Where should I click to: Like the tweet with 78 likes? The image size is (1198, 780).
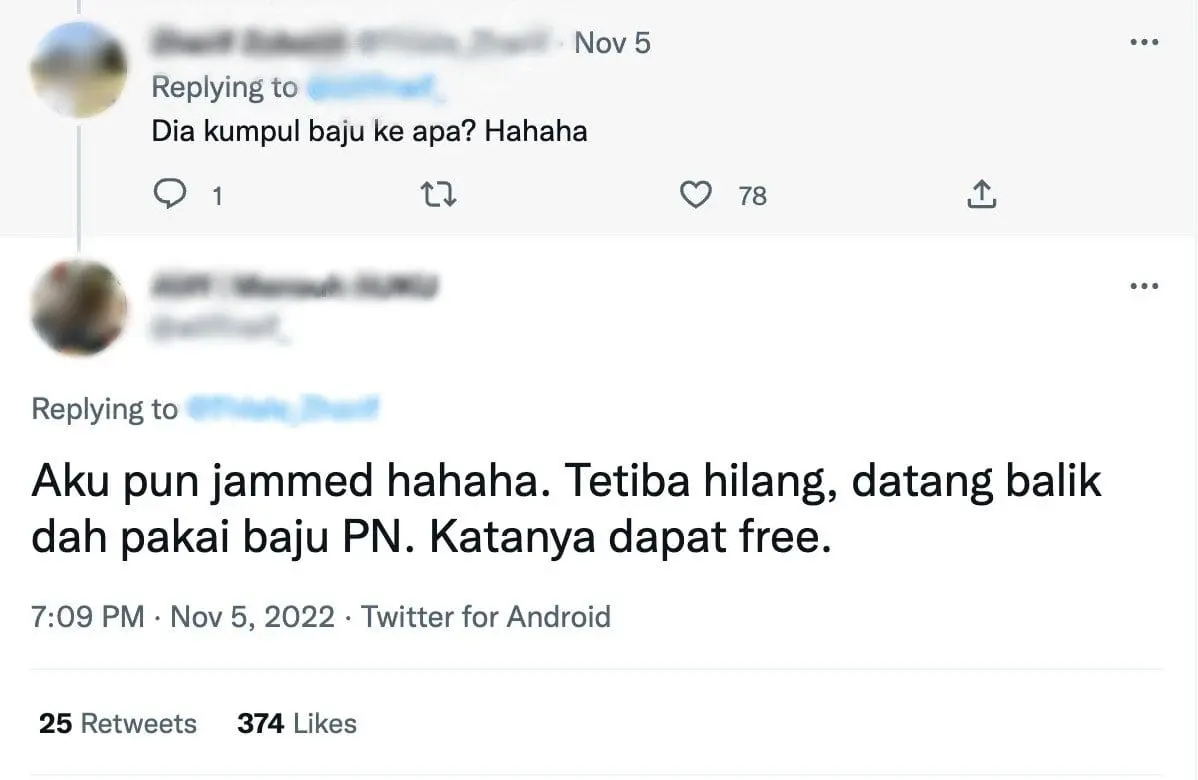[695, 196]
